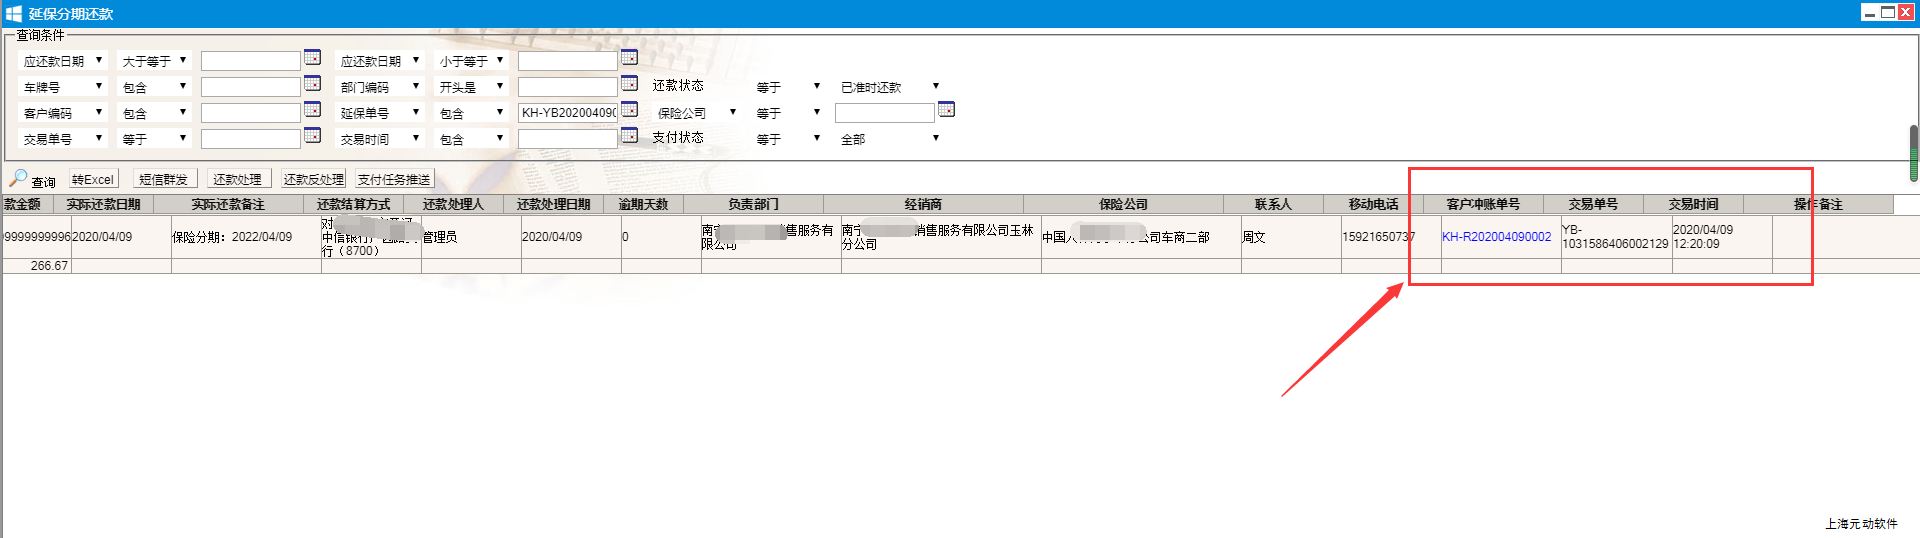Click calendar icon beside 延保单号 KH-YB field
1920x538 pixels.
point(629,110)
